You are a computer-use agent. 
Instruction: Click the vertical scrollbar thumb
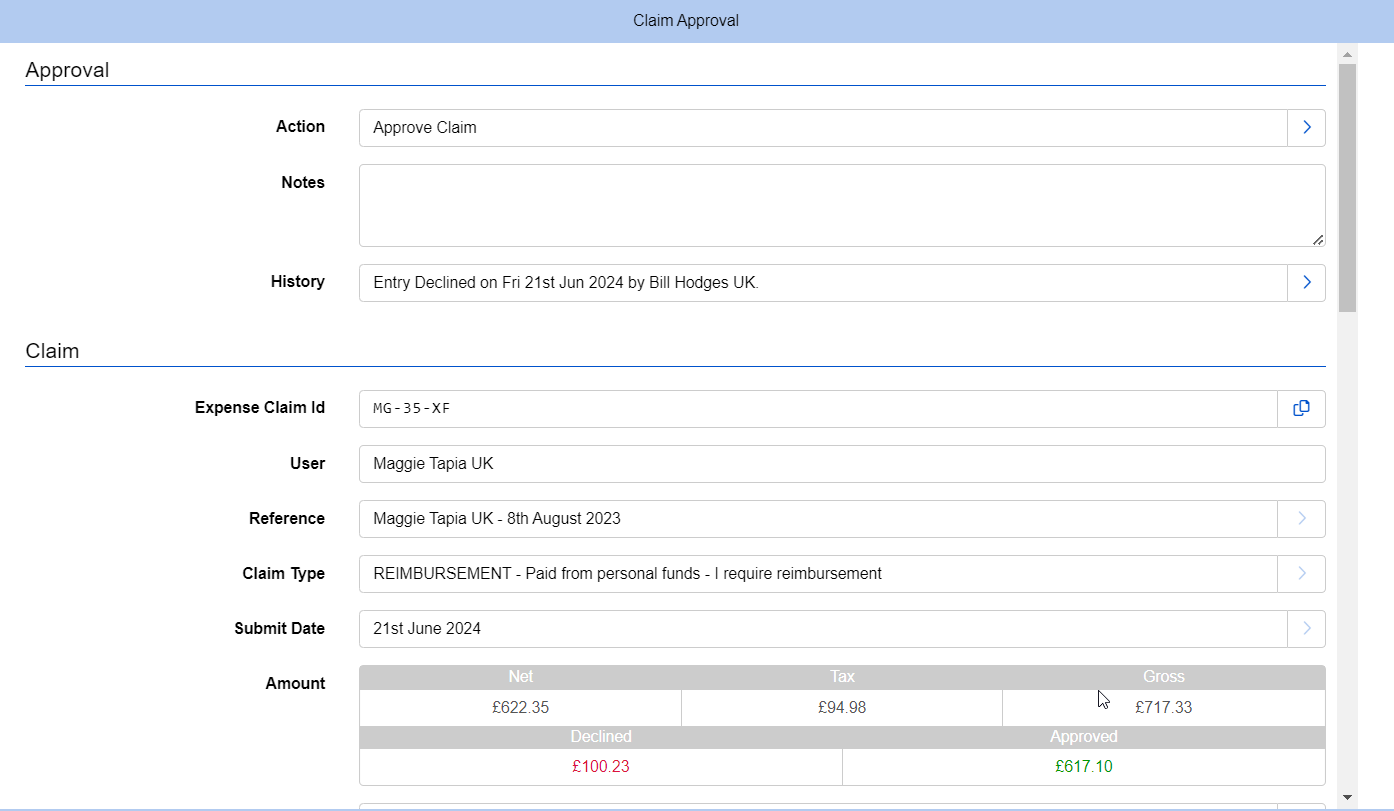(x=1347, y=188)
